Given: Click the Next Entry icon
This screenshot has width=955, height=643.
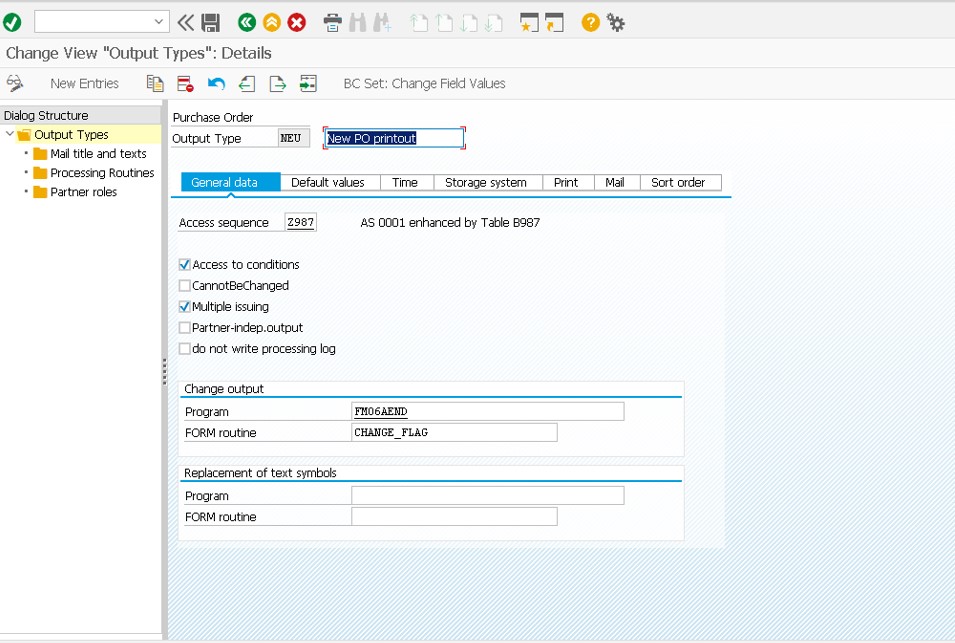Looking at the screenshot, I should tap(277, 83).
